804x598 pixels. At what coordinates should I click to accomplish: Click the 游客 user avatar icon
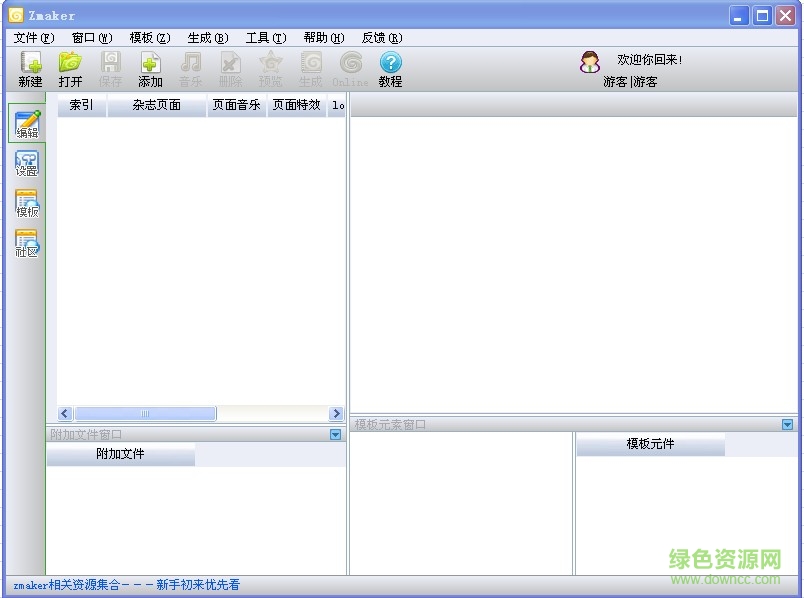(590, 62)
